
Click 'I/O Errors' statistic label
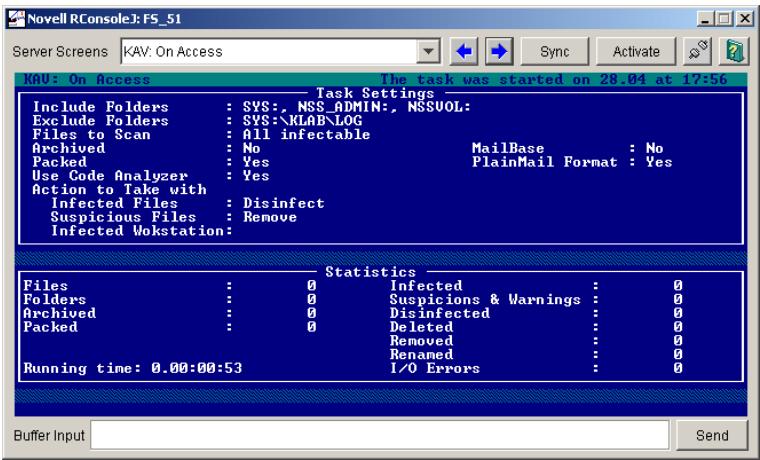[x=435, y=368]
